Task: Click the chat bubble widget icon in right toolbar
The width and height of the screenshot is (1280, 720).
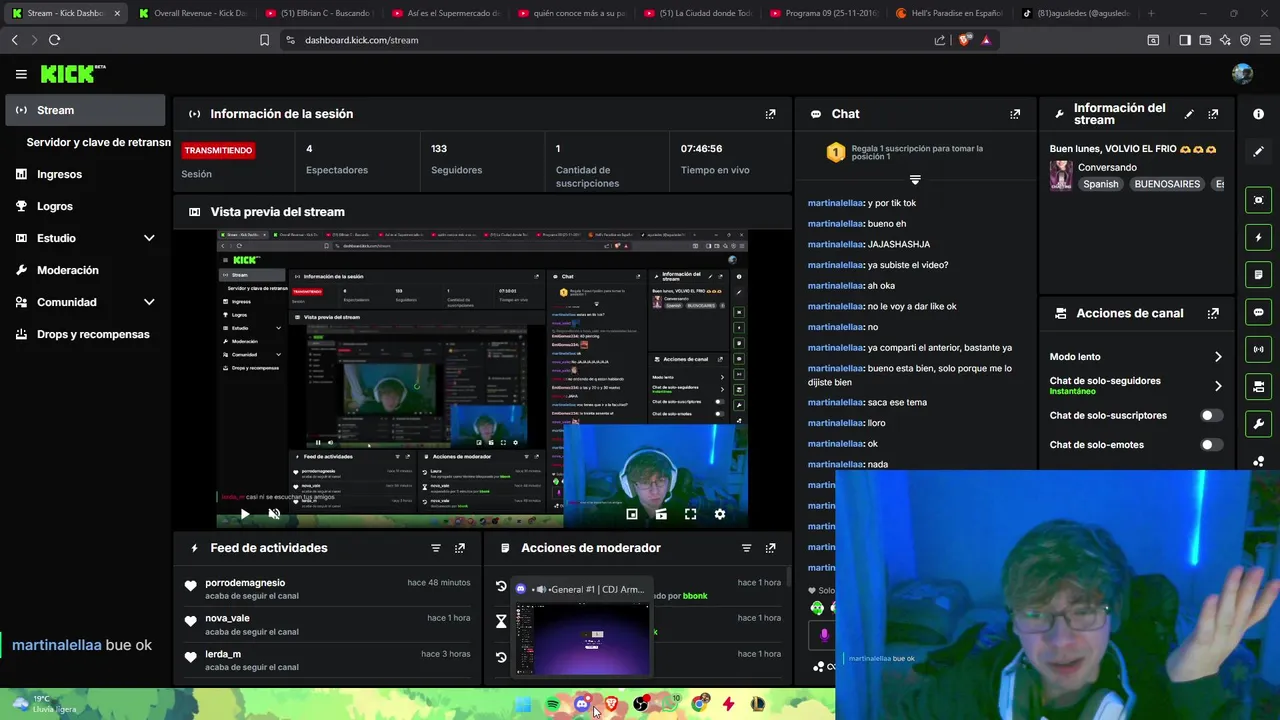Action: pos(1258,312)
